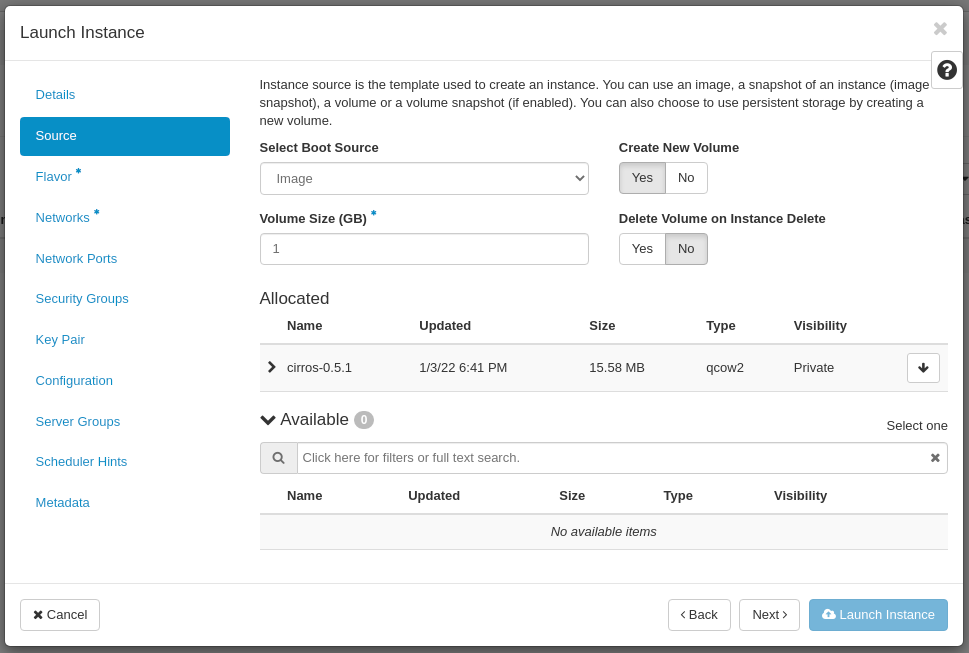Go to the Security Groups tab
This screenshot has width=969, height=653.
tap(82, 298)
